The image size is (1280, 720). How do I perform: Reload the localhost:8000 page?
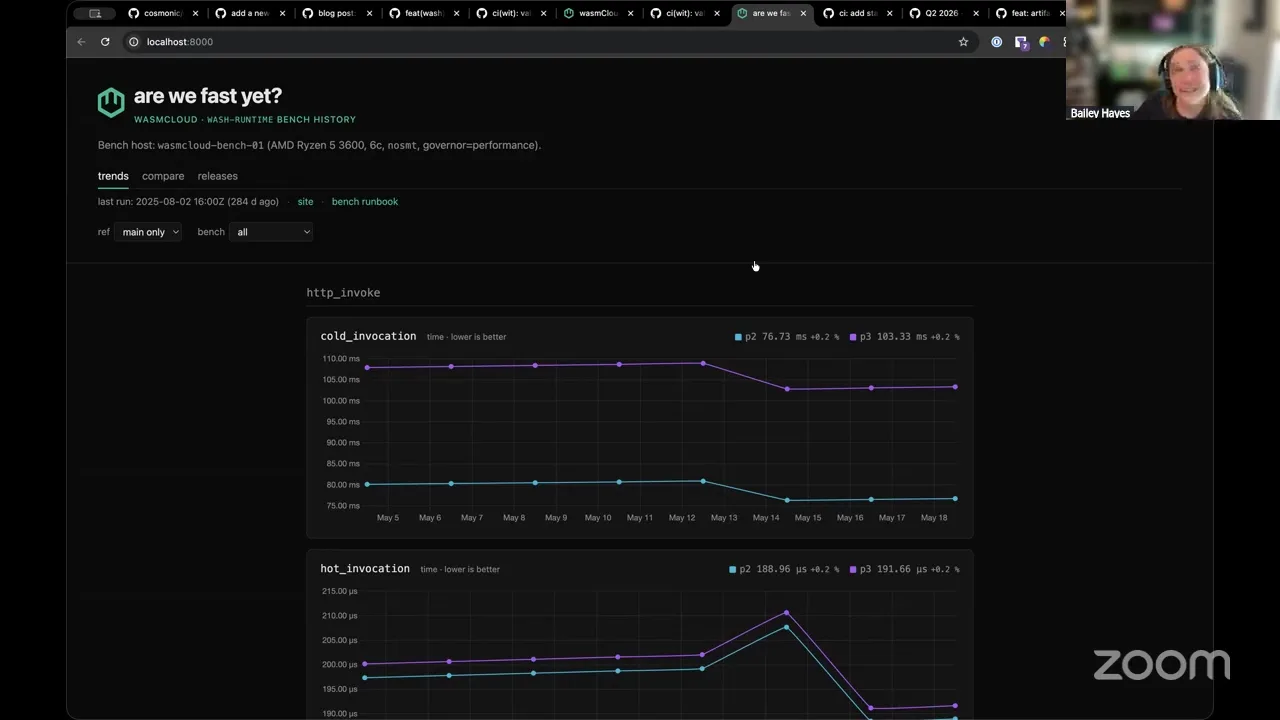(x=105, y=42)
